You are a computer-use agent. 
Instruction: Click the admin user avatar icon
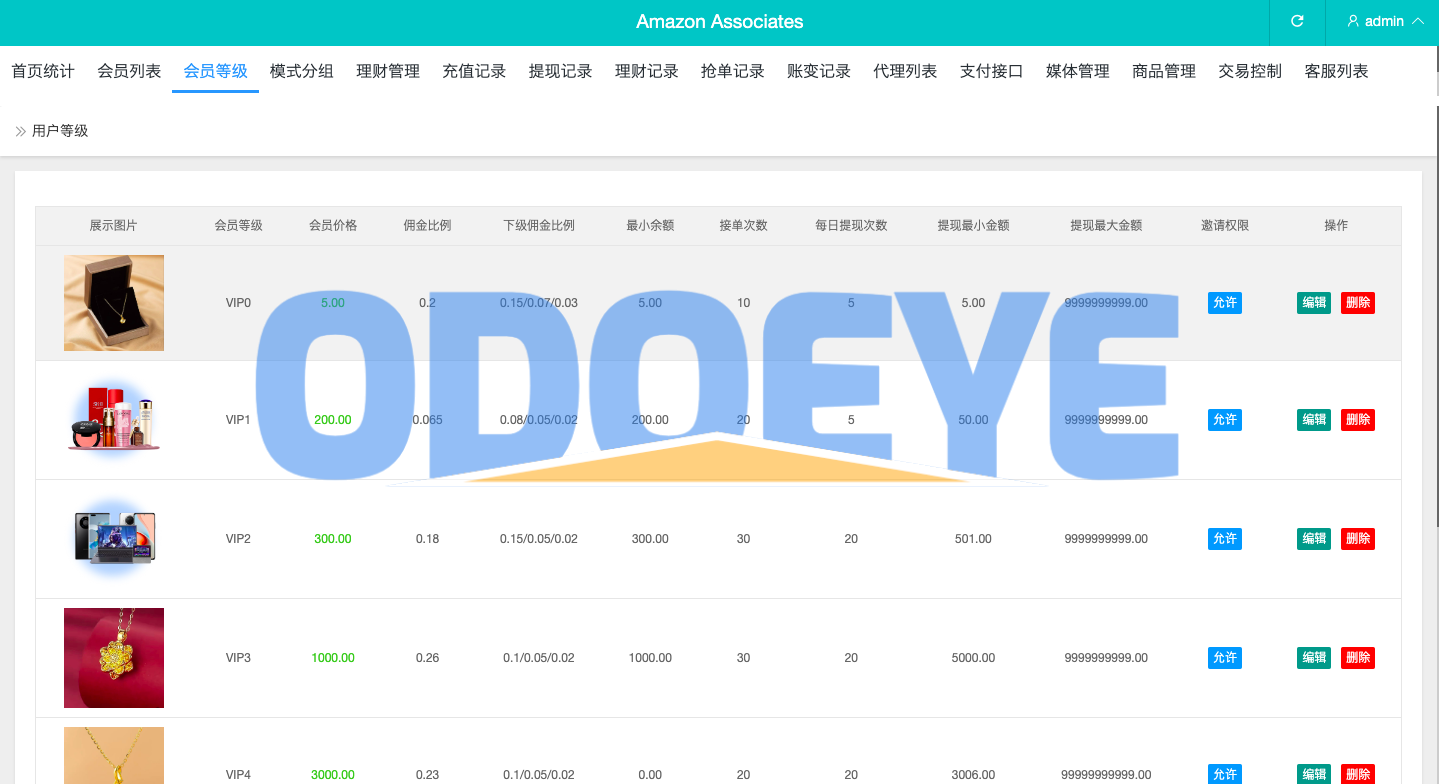pos(1353,21)
